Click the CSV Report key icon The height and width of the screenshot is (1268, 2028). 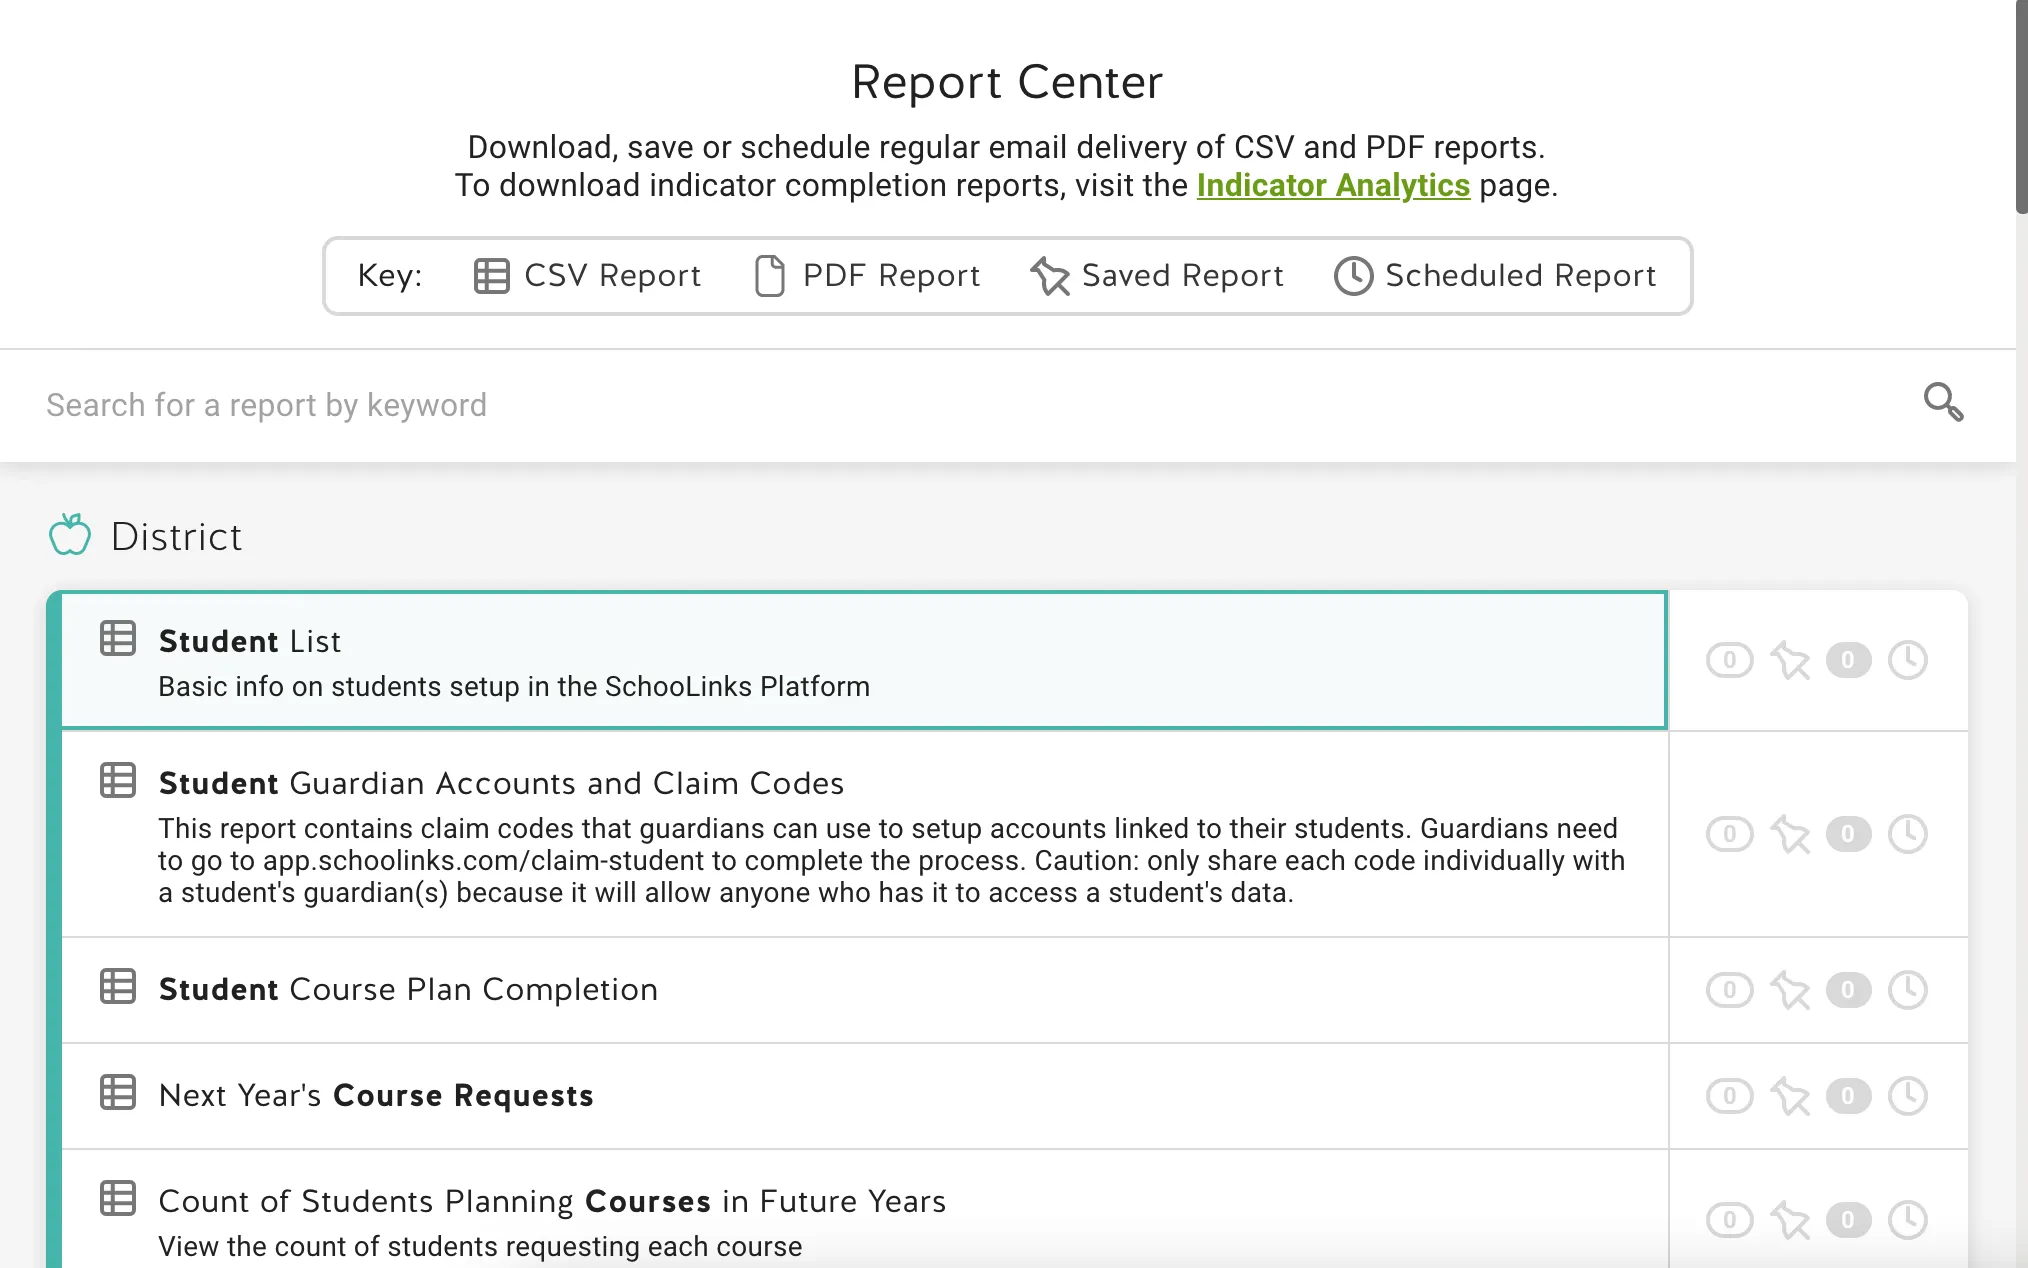[491, 276]
